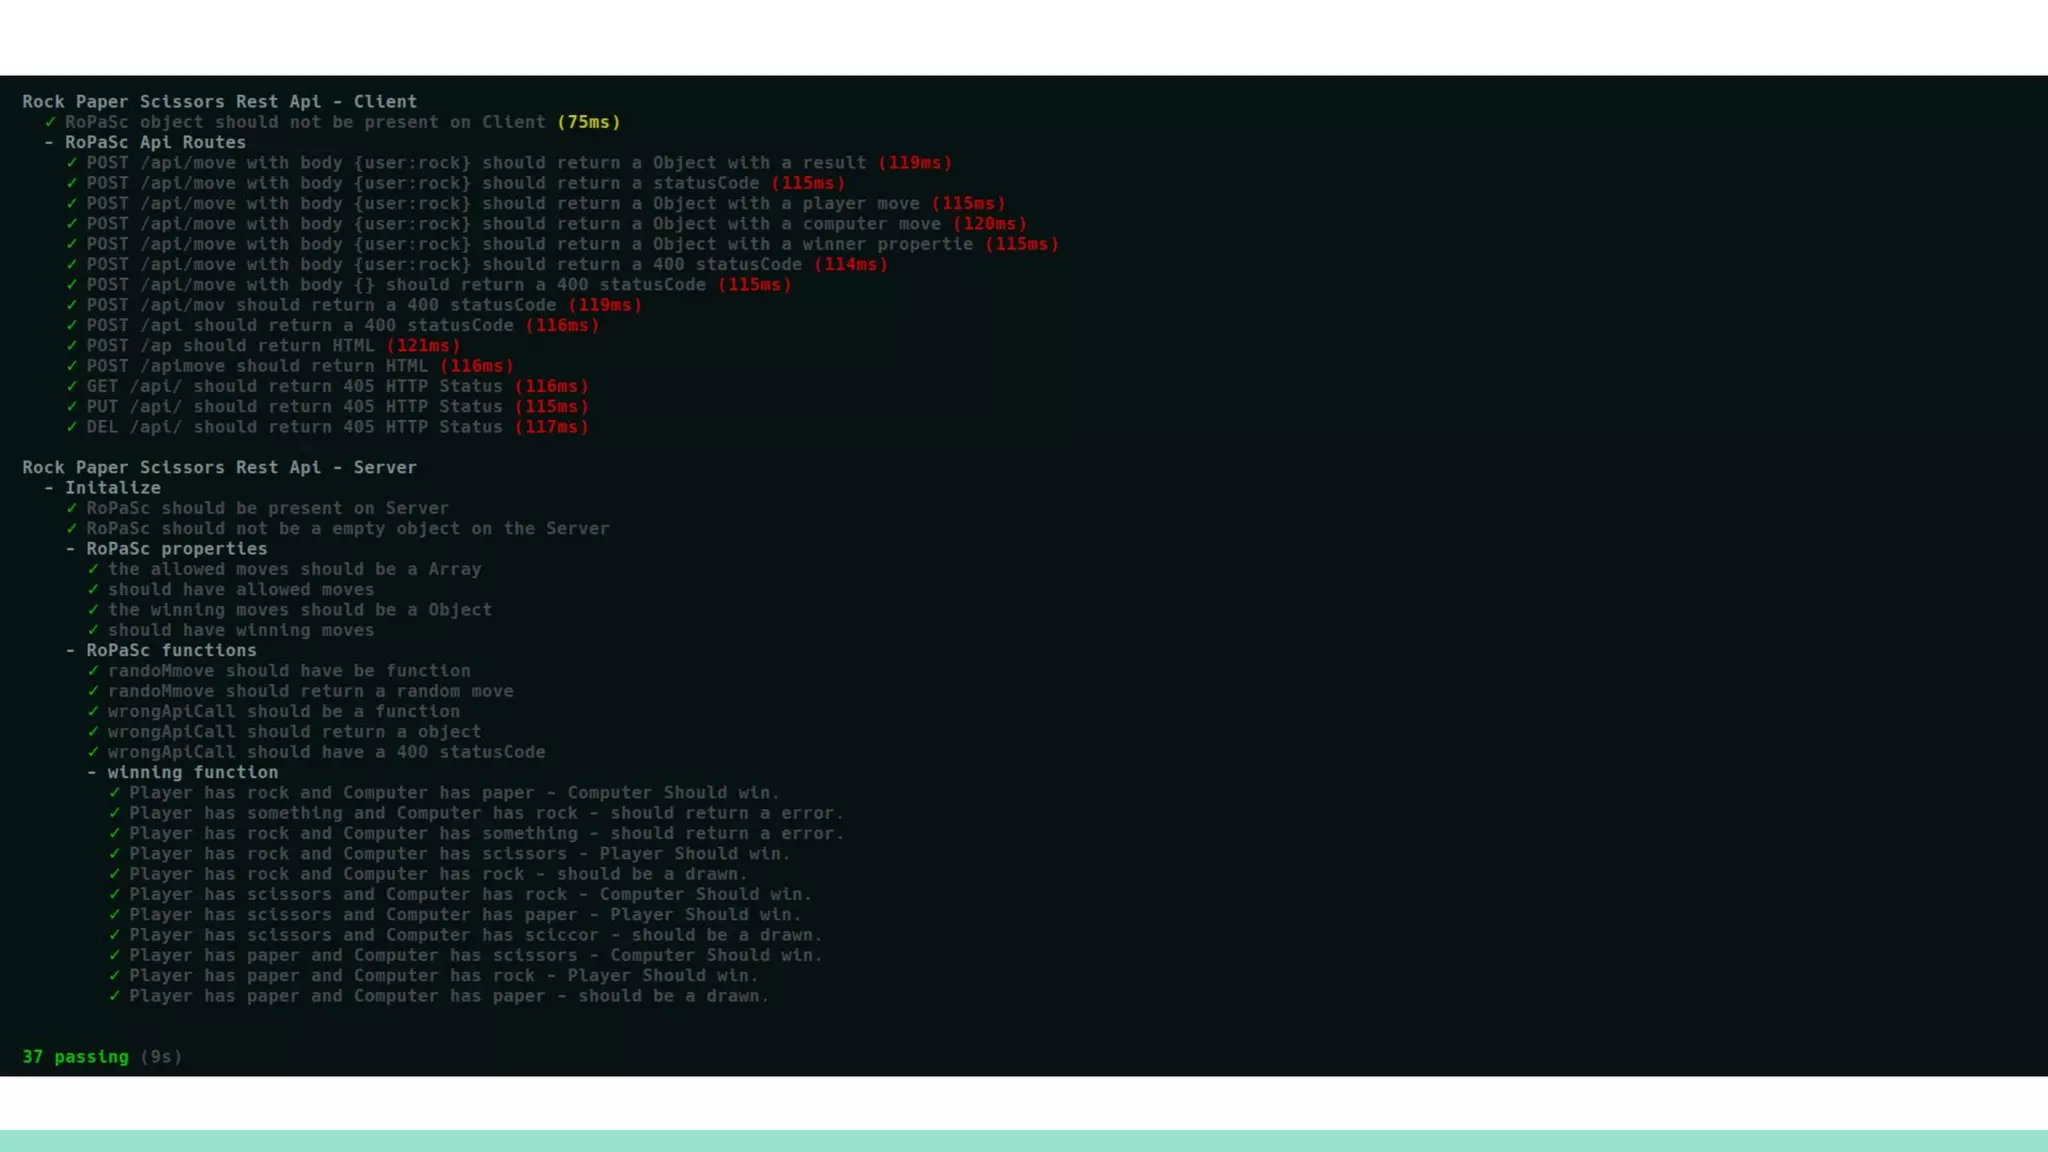Click the 'RoPaSc Api Routes' suite heading

pos(155,142)
